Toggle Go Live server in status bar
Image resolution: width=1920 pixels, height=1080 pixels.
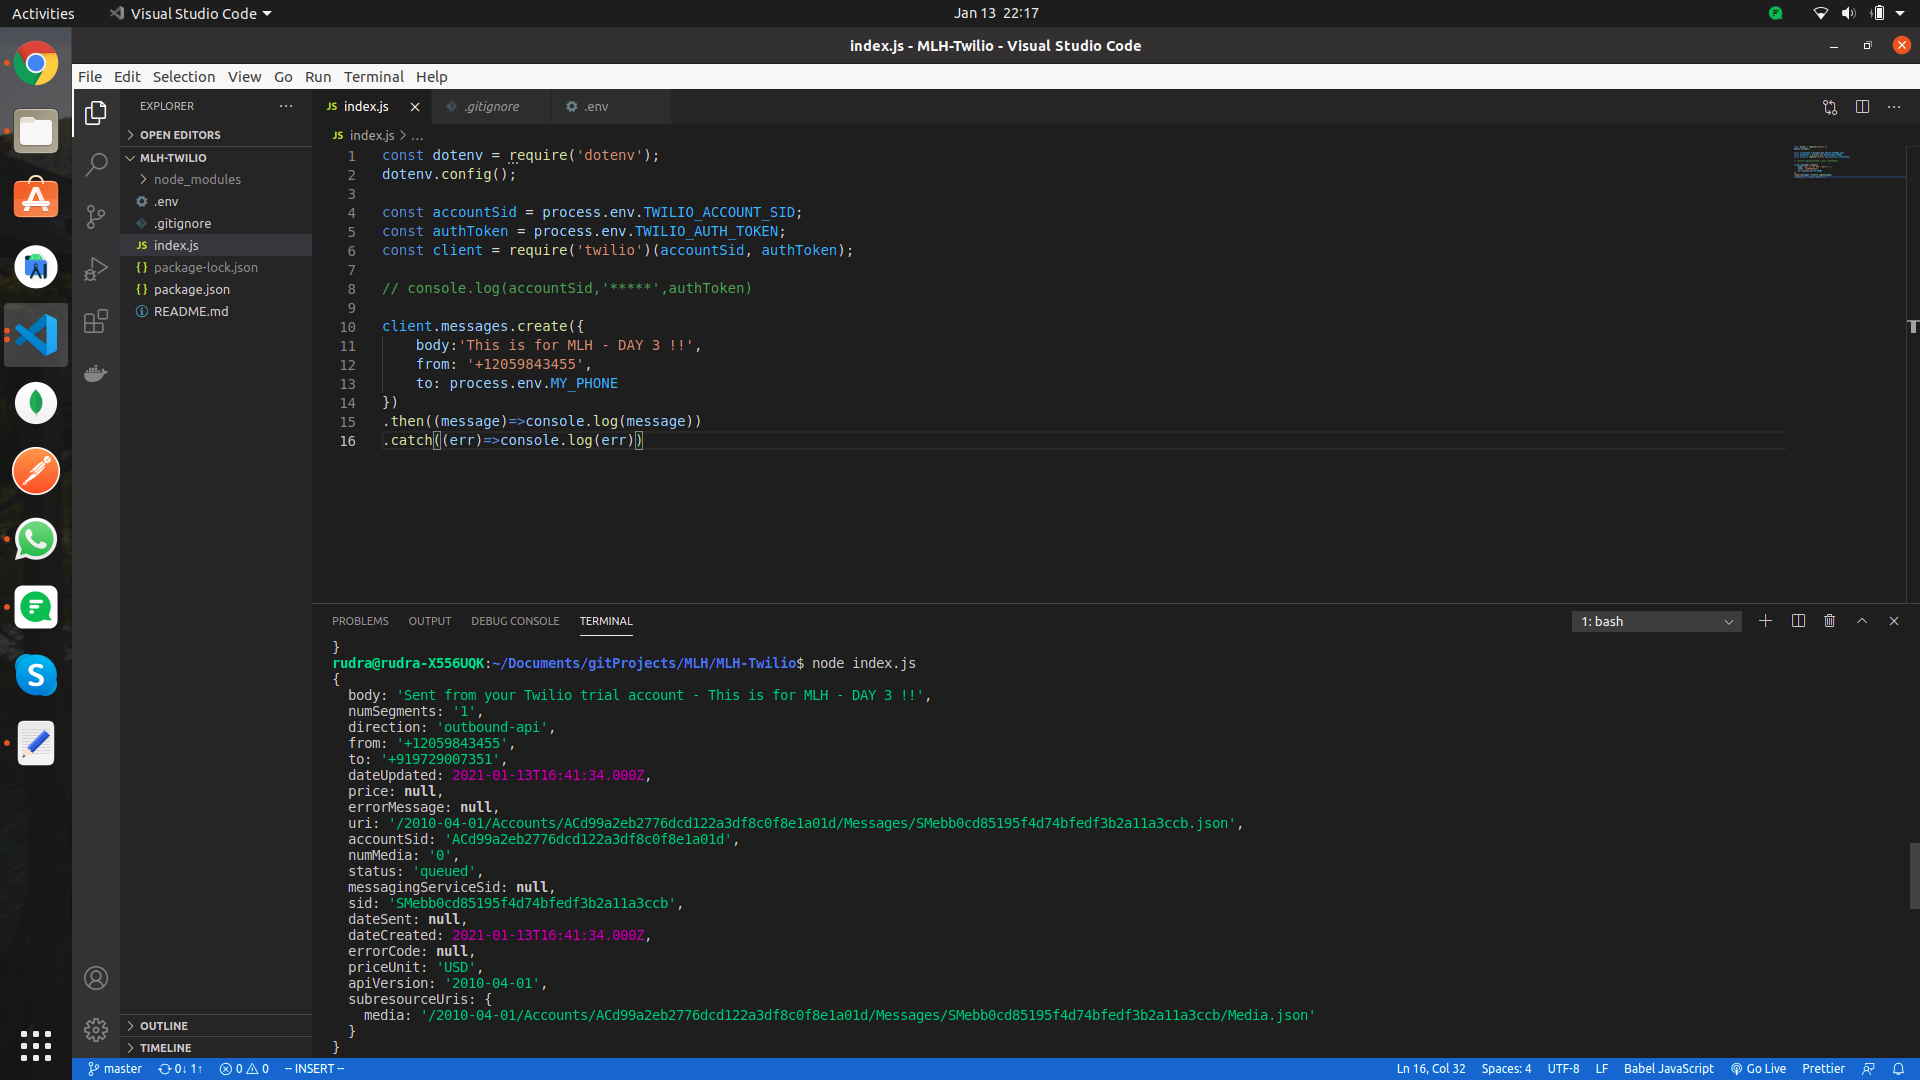(1758, 1069)
